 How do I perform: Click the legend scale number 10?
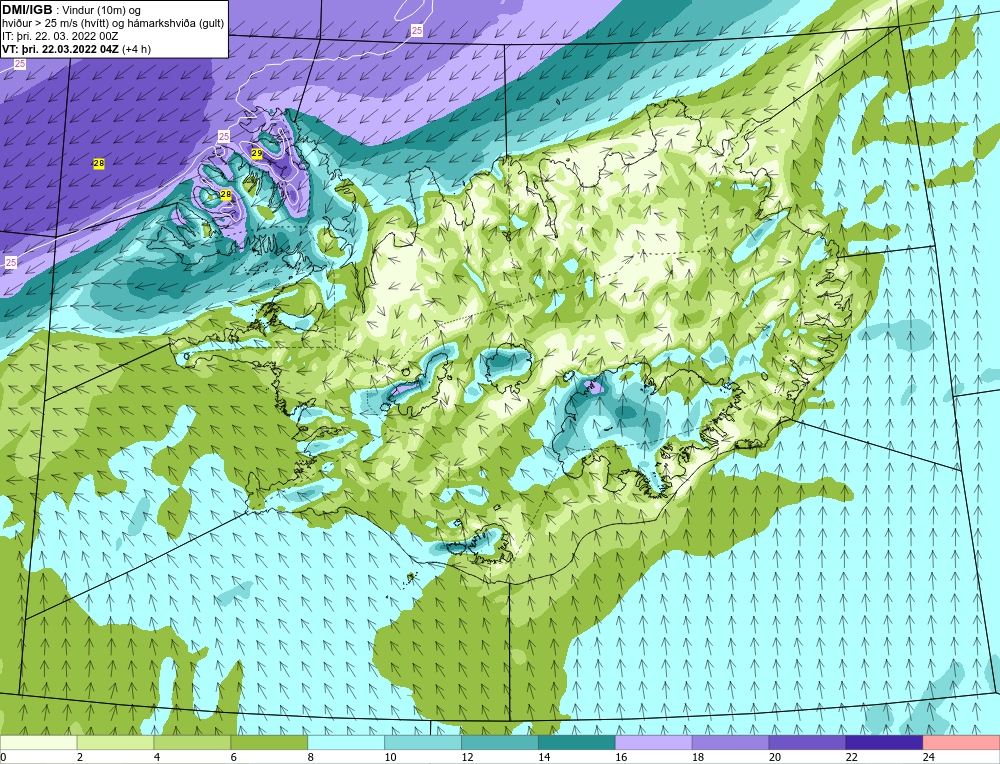click(390, 757)
